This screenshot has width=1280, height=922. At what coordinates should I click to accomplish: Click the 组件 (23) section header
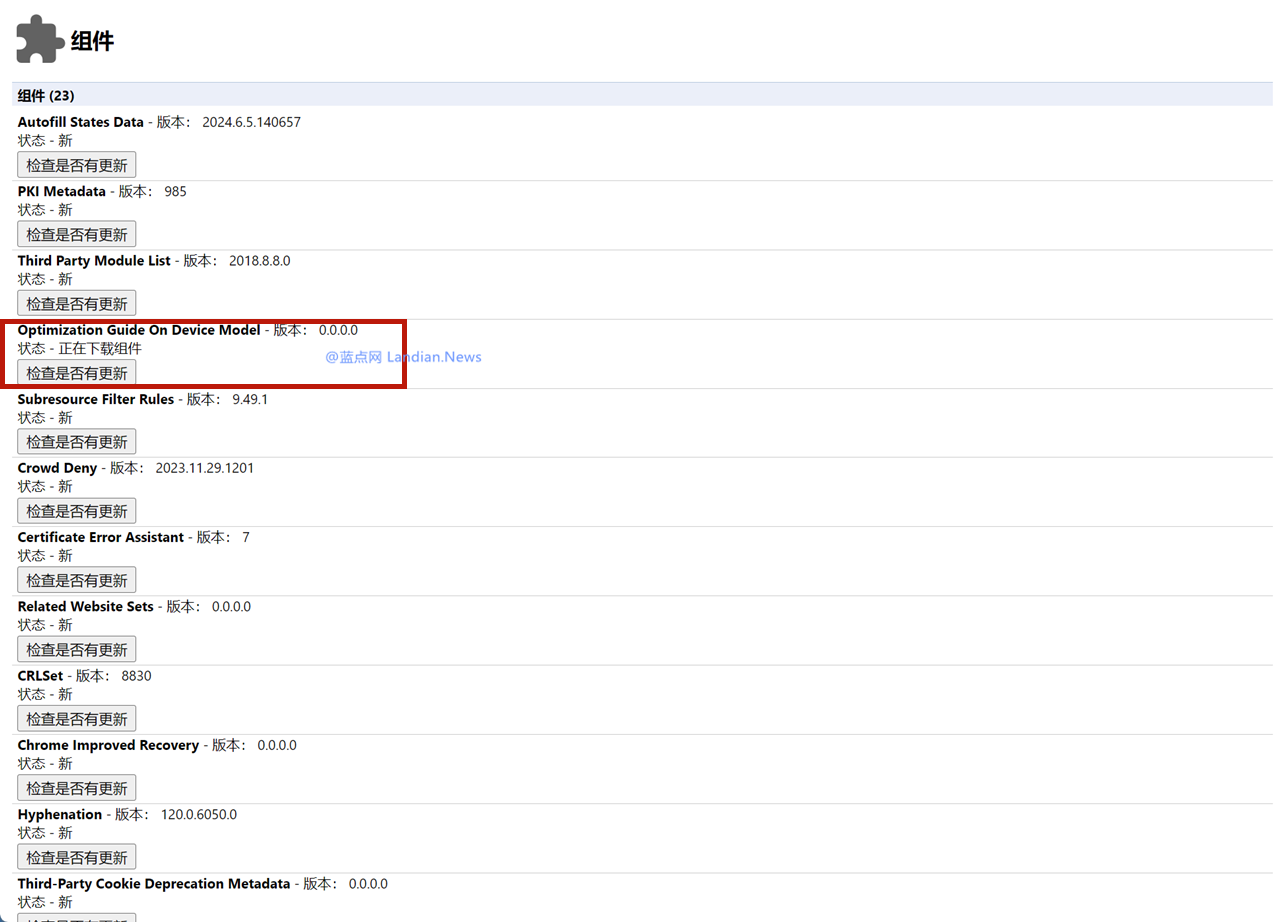click(x=46, y=96)
